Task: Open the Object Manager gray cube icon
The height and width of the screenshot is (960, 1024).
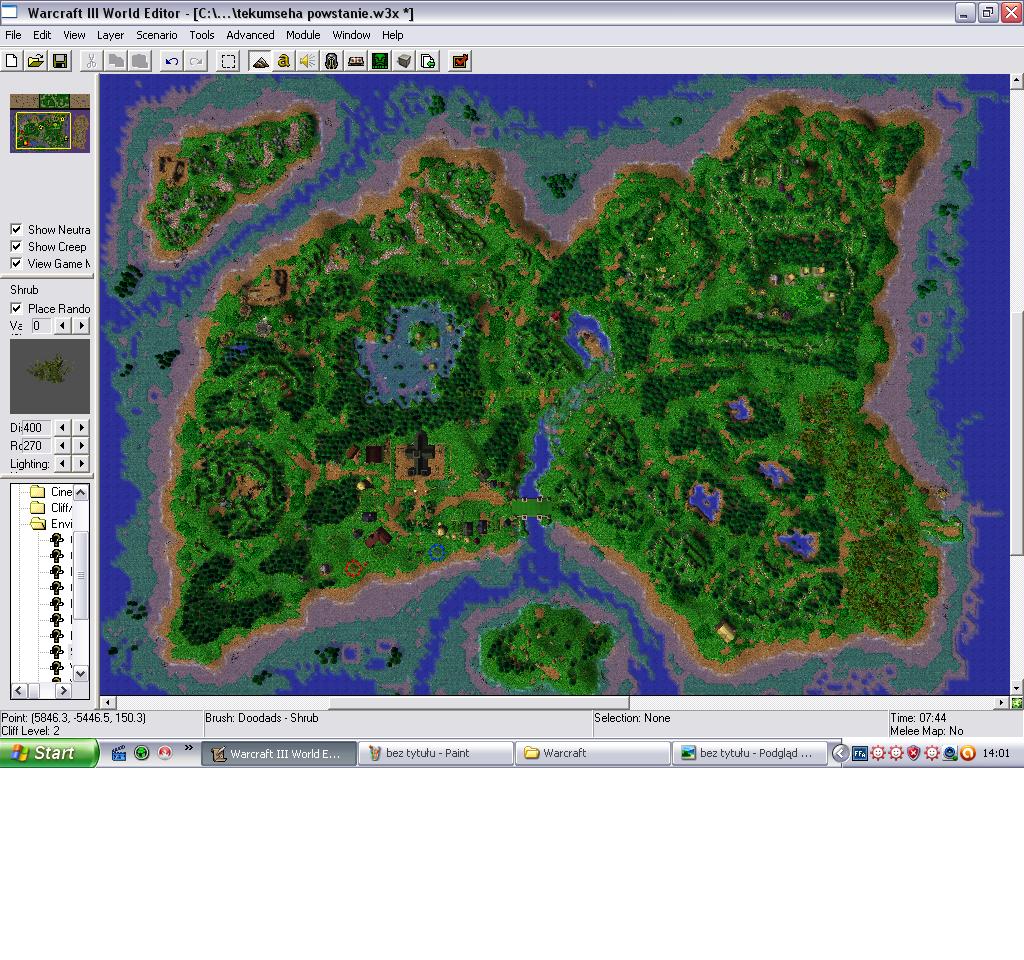Action: pos(404,61)
